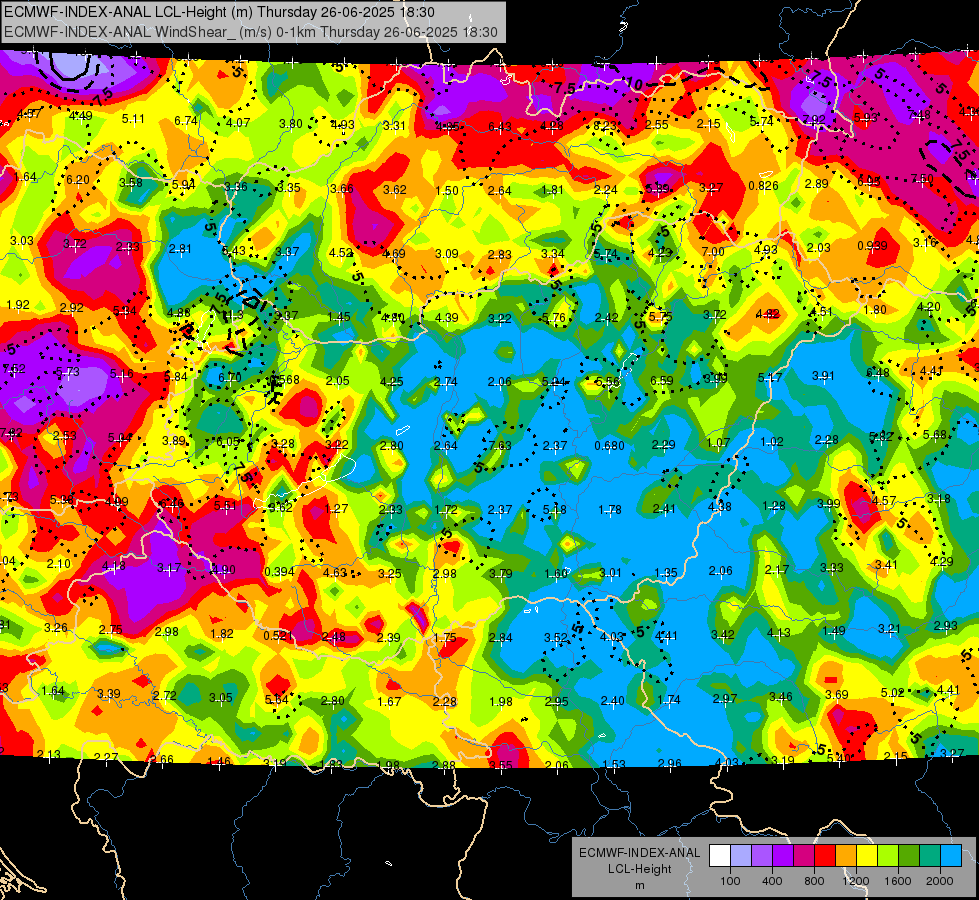This screenshot has width=979, height=900.
Task: Click the wind shear value 1.81
Action: tap(553, 190)
